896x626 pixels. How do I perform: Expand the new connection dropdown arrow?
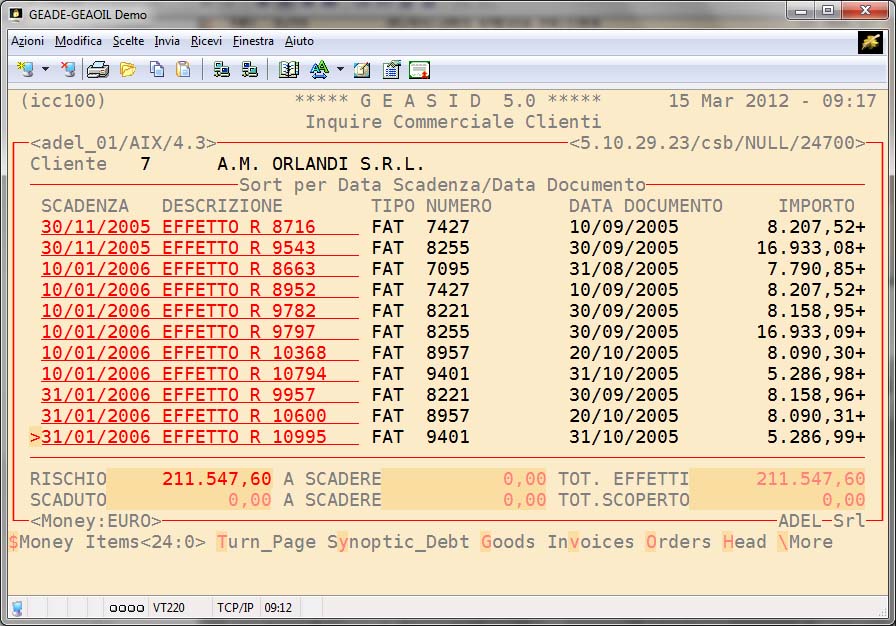point(45,70)
